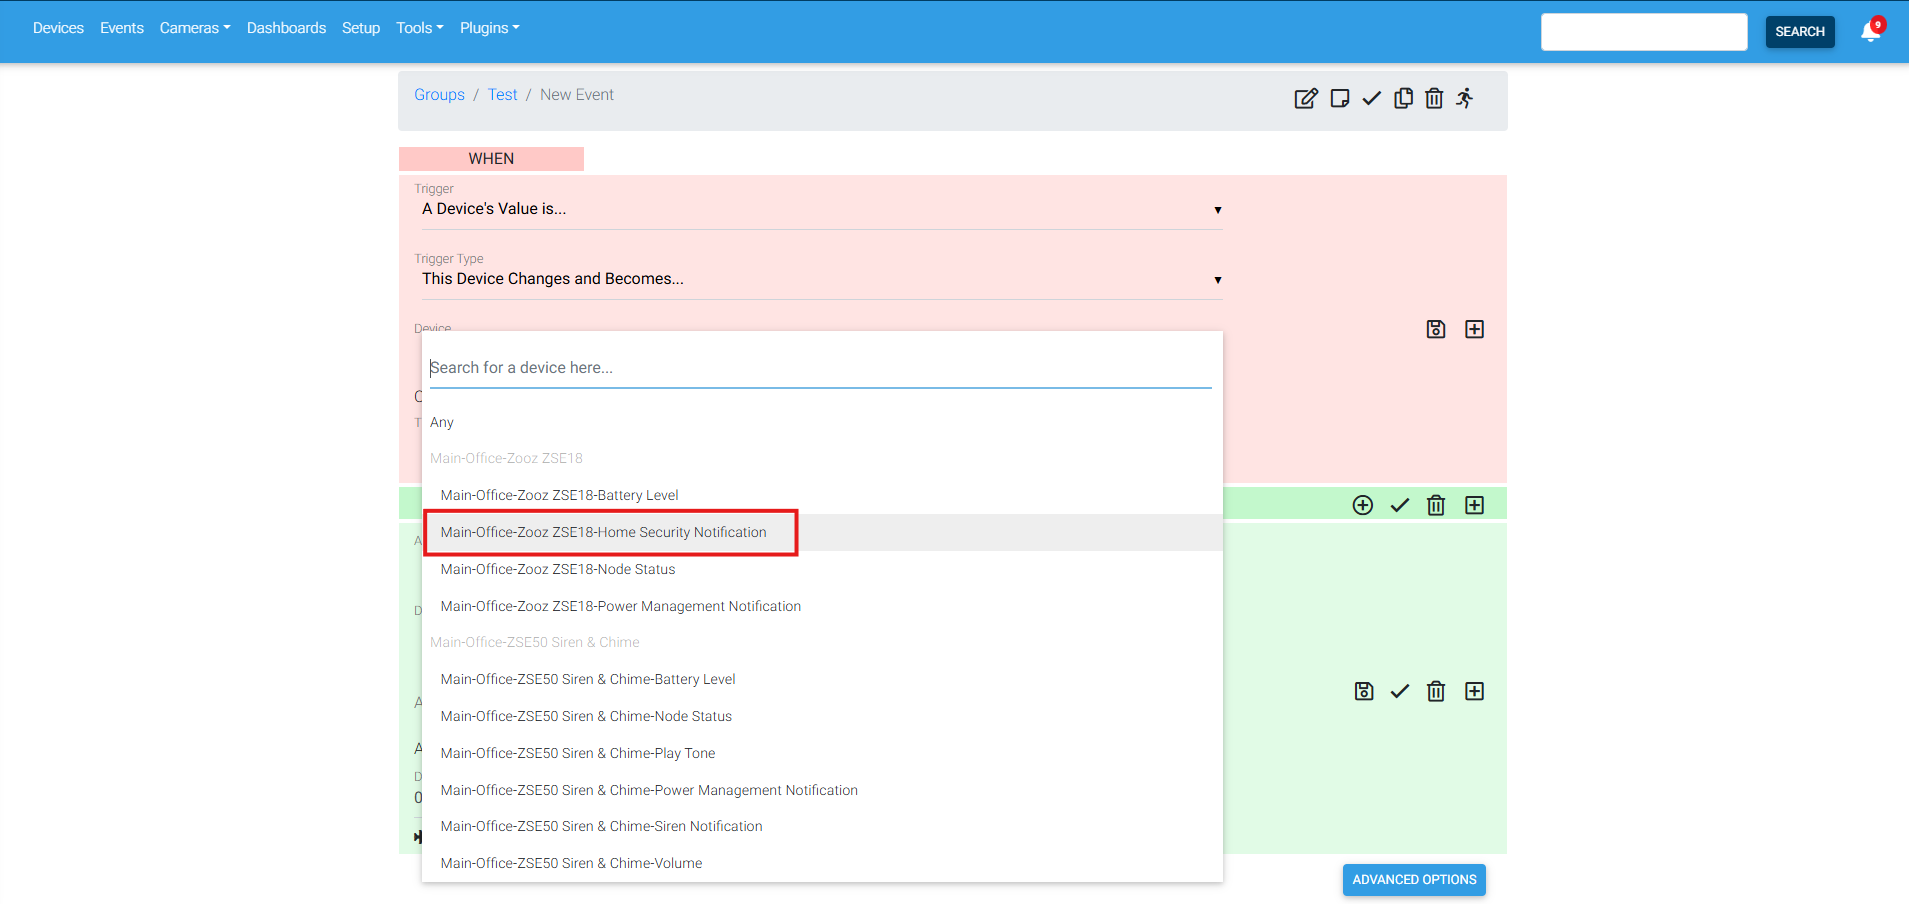The width and height of the screenshot is (1909, 904).
Task: Choose Main-Office-Zooz ZSE18-Battery Level
Action: pos(822,495)
